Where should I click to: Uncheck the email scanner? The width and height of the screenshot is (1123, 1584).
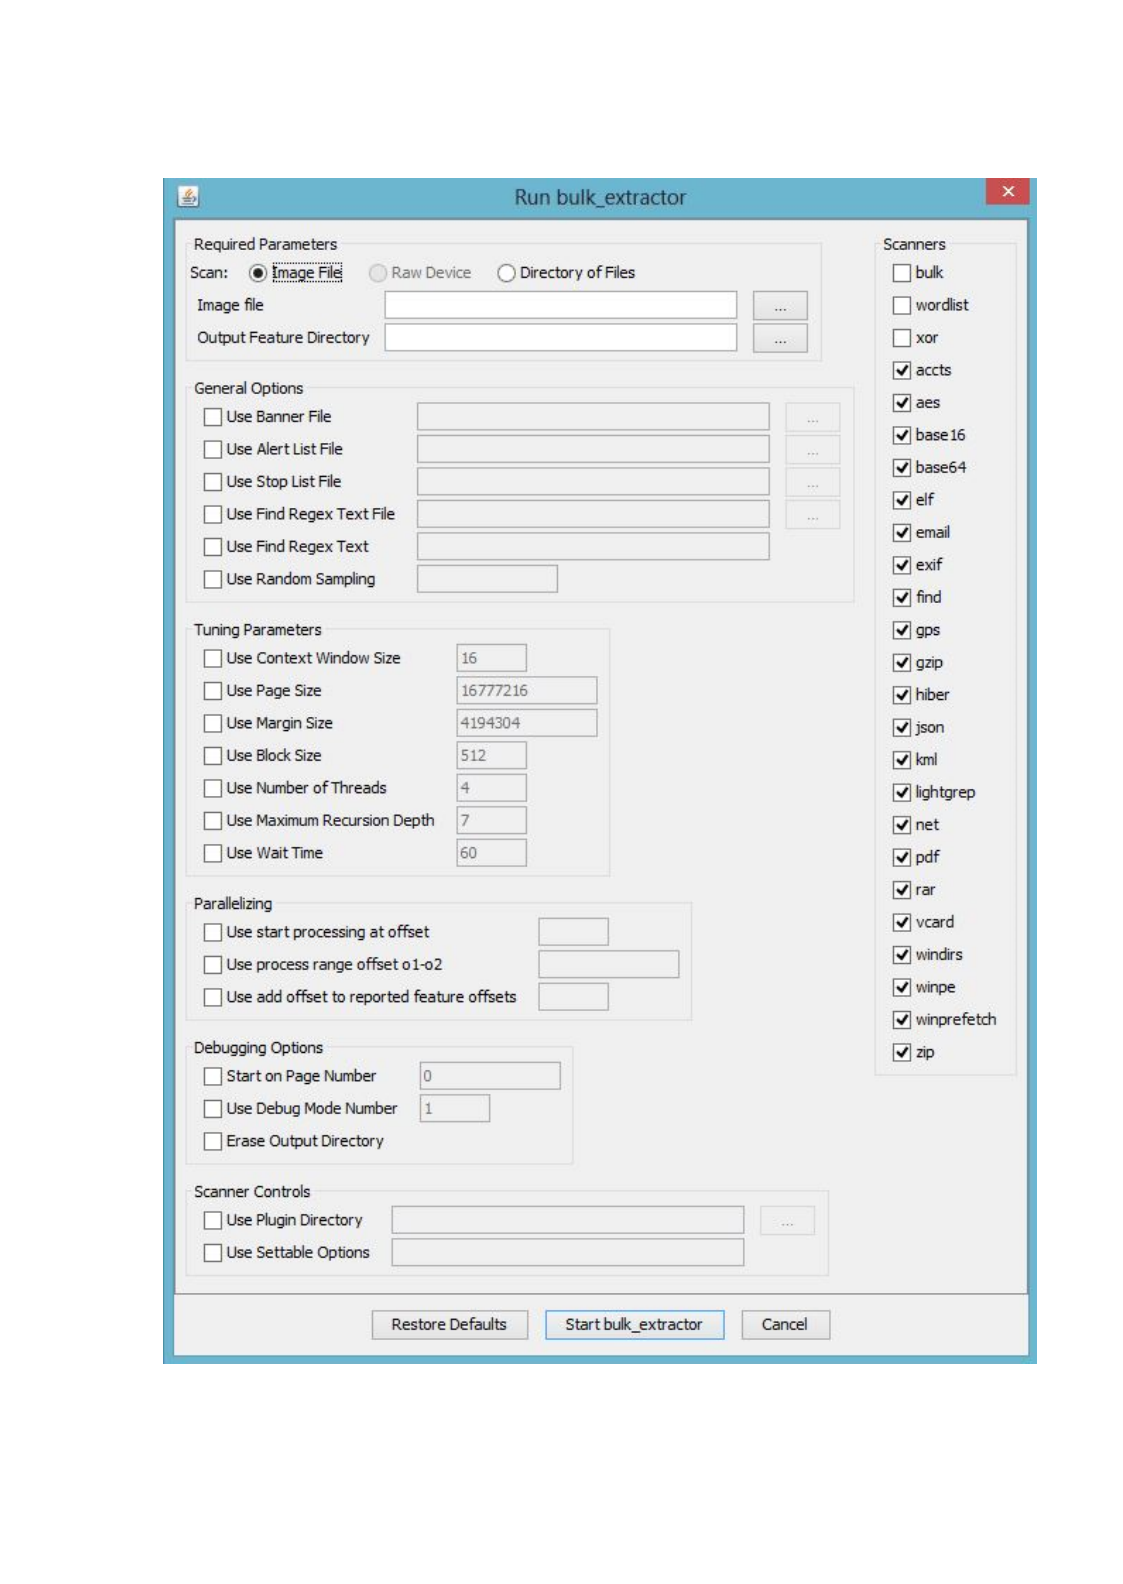(x=901, y=533)
